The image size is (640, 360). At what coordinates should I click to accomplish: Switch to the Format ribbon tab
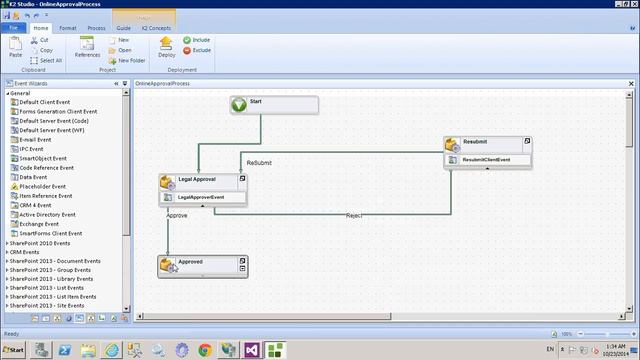68,28
